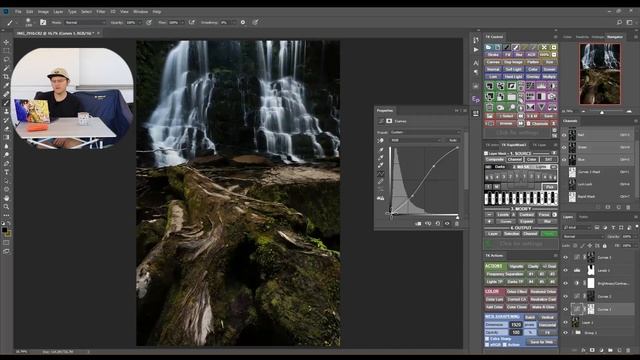Click Frequency Separation action button

[504, 274]
